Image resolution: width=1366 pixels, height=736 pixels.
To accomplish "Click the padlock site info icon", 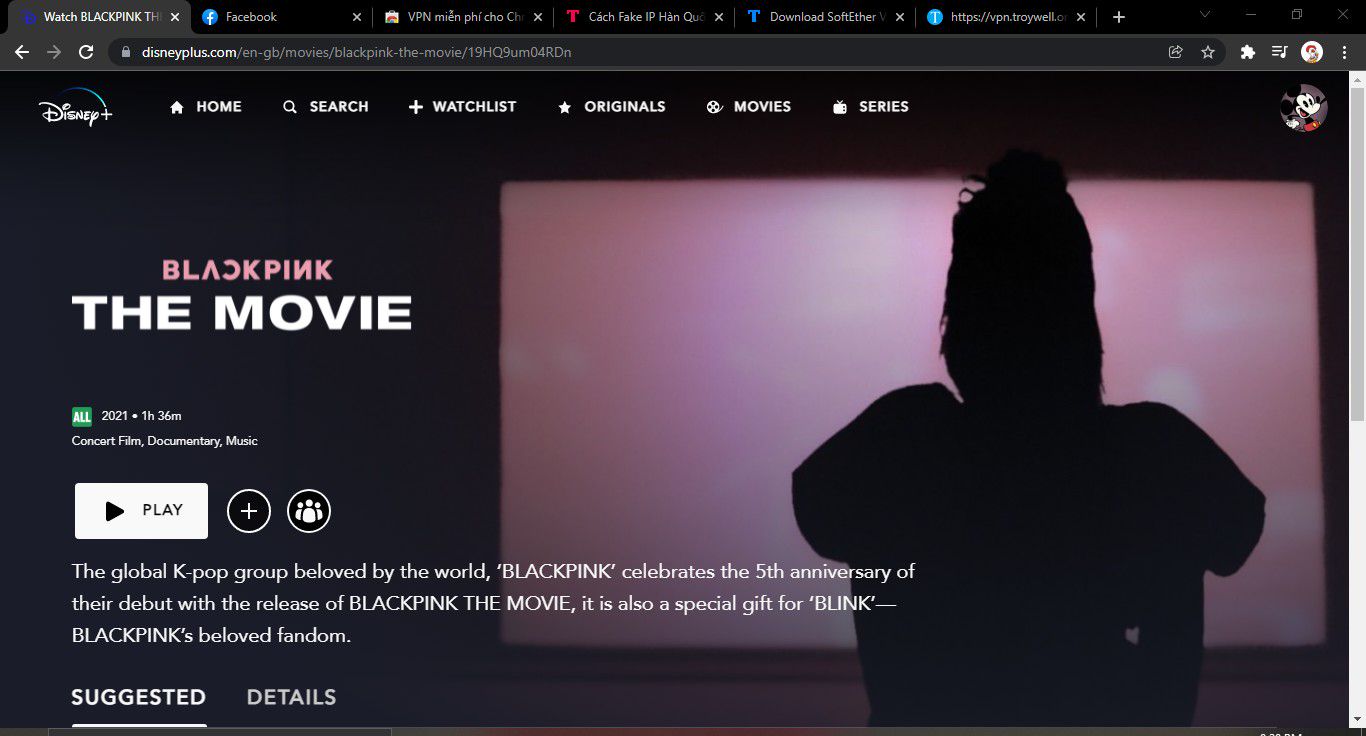I will point(126,52).
